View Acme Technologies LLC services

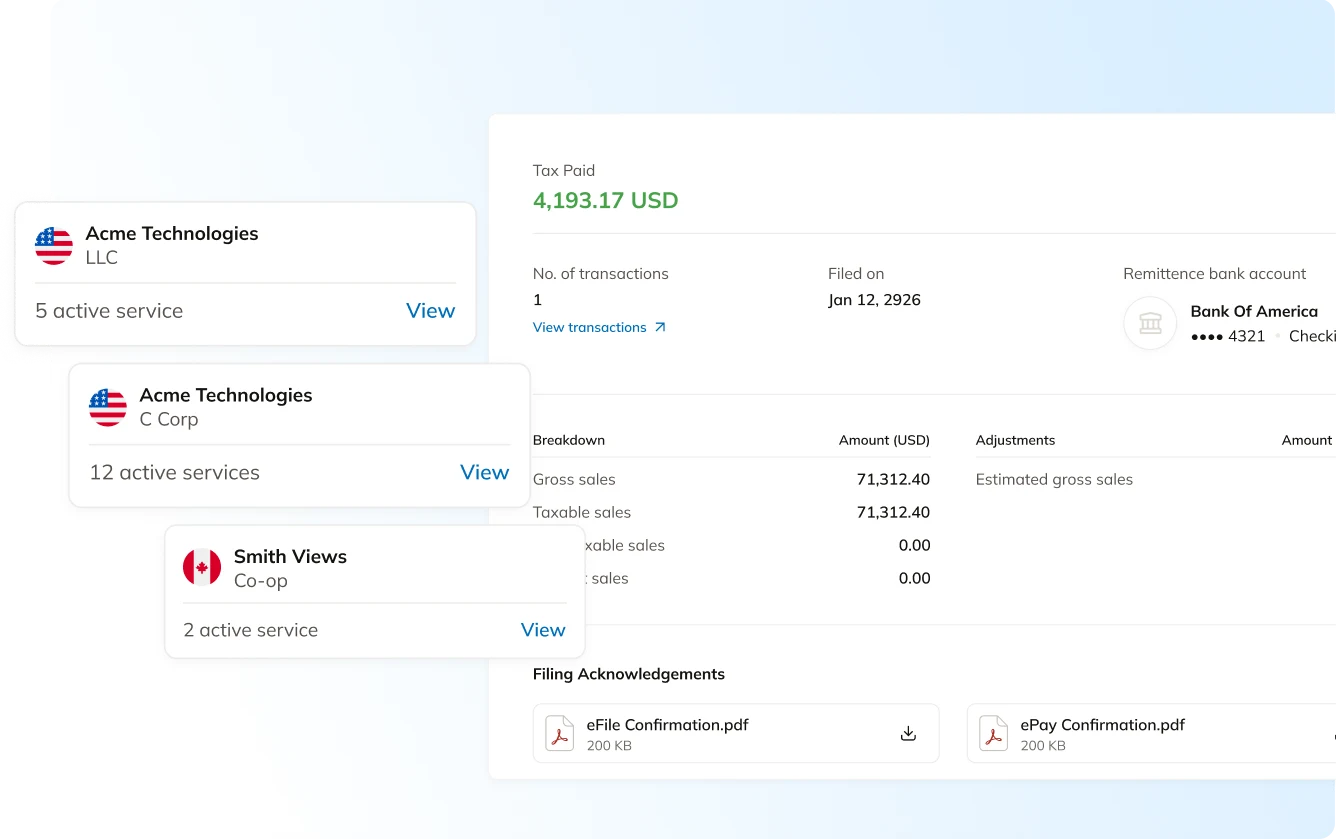coord(430,311)
